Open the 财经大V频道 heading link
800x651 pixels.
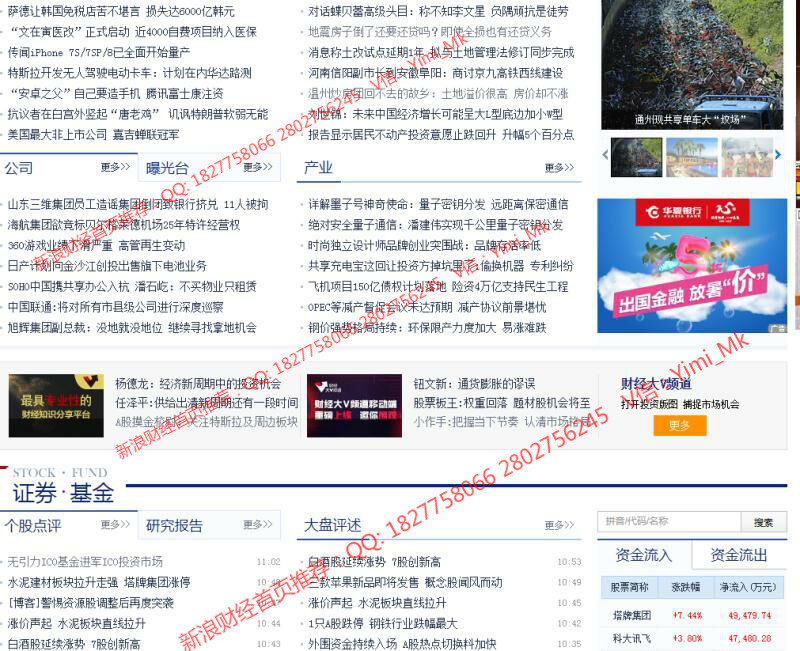656,384
